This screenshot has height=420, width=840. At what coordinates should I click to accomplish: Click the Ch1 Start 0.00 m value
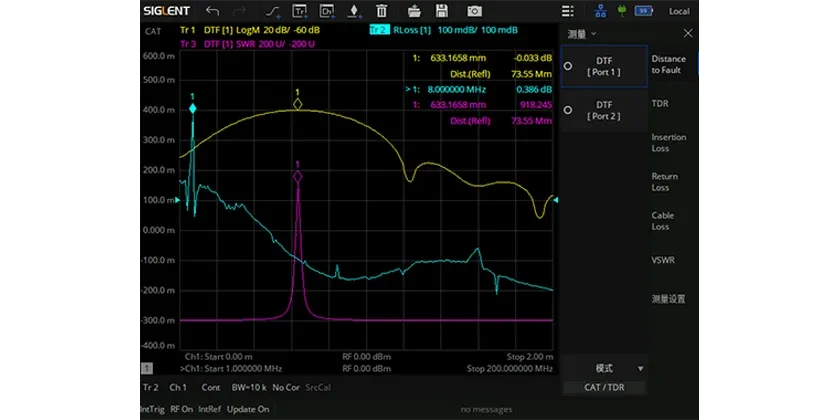tap(219, 356)
